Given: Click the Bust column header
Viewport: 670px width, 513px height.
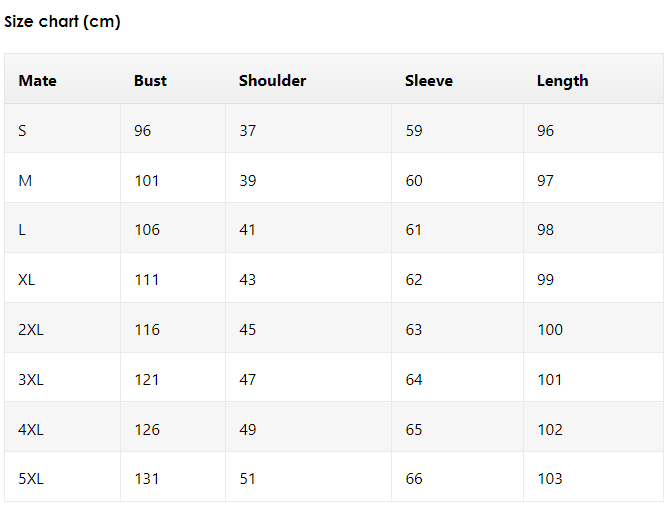Looking at the screenshot, I should [x=150, y=81].
